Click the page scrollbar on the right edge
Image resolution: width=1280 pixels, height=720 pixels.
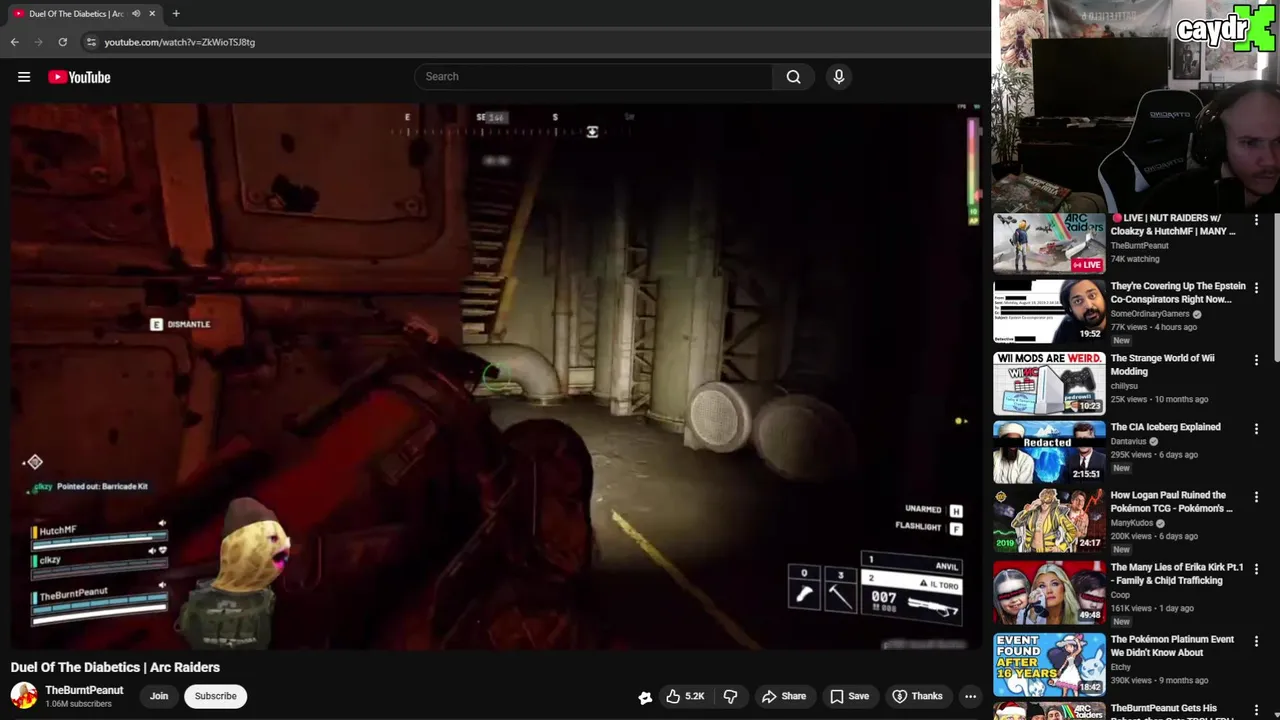[x=1276, y=285]
